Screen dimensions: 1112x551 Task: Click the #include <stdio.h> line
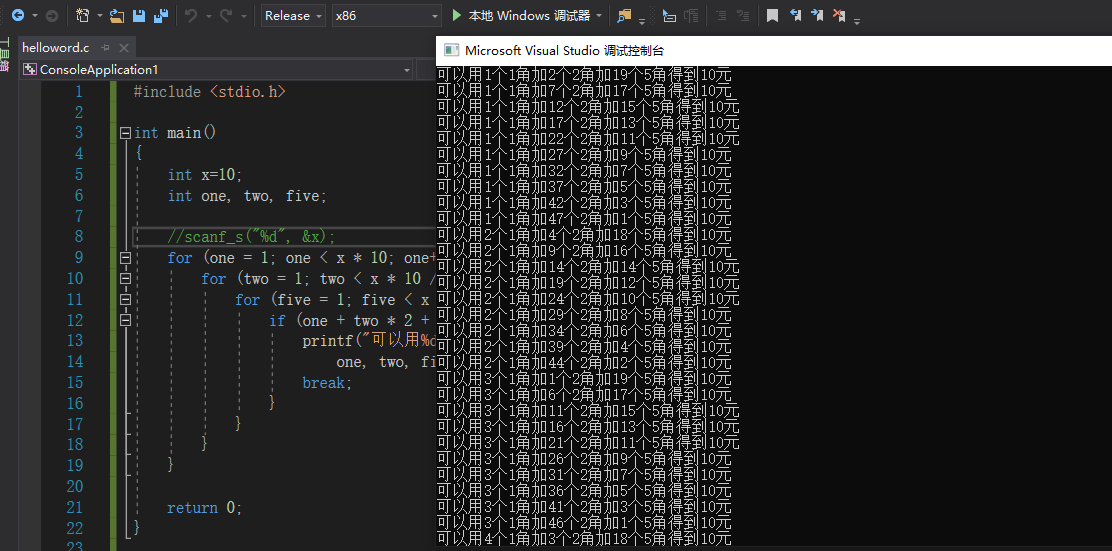coord(209,91)
